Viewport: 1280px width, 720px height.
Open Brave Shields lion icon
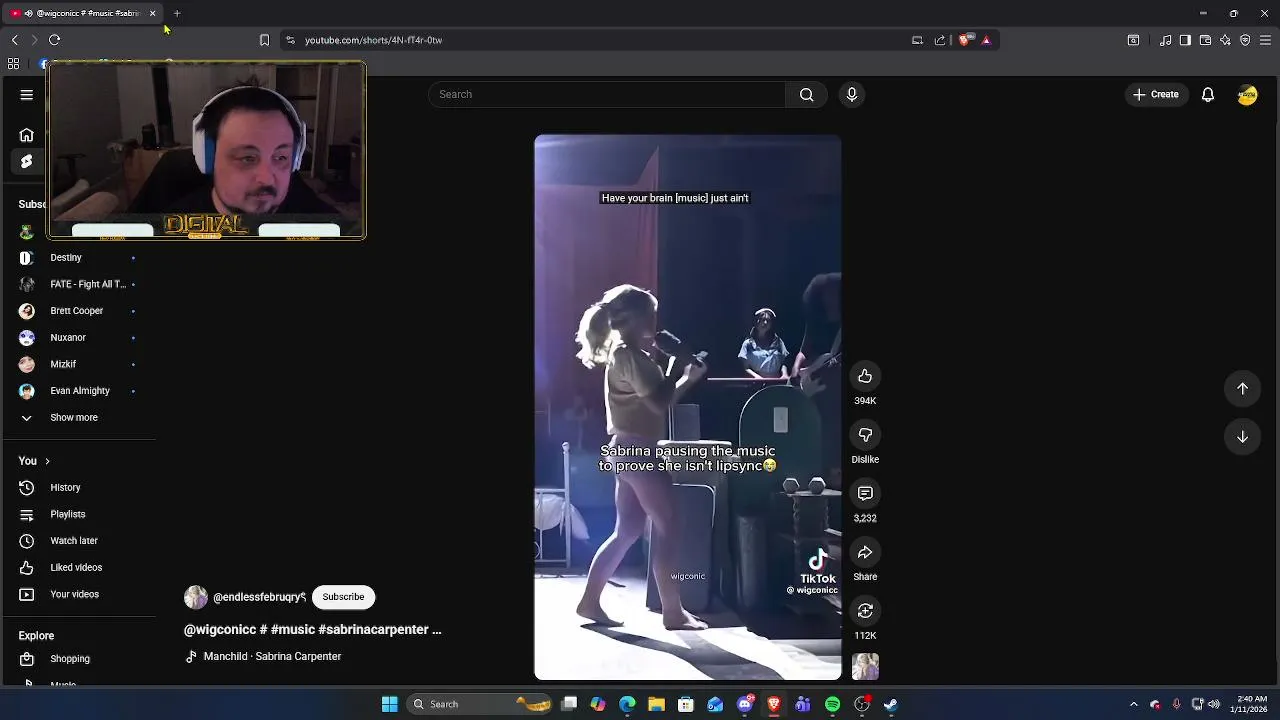click(964, 40)
